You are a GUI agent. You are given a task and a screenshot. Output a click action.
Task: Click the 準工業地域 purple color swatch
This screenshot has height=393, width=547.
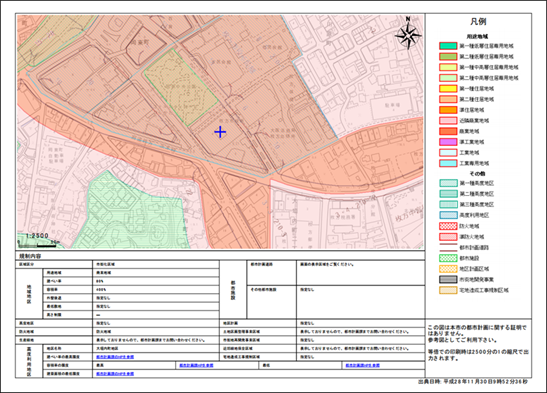[448, 142]
